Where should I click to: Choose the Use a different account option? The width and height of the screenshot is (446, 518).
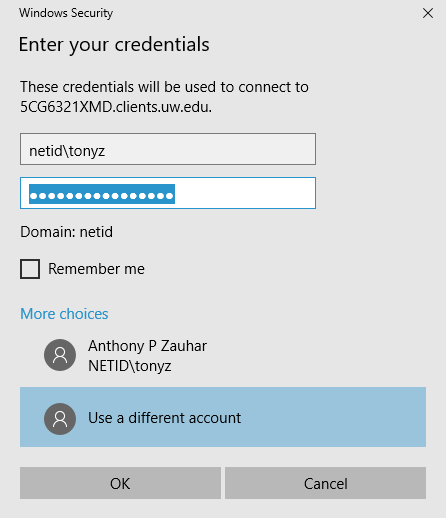tap(223, 417)
